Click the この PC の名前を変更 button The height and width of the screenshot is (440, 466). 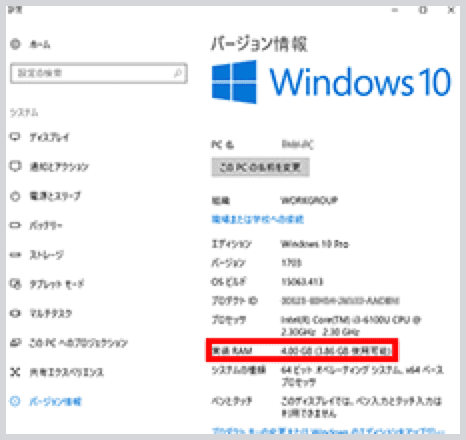[x=261, y=167]
